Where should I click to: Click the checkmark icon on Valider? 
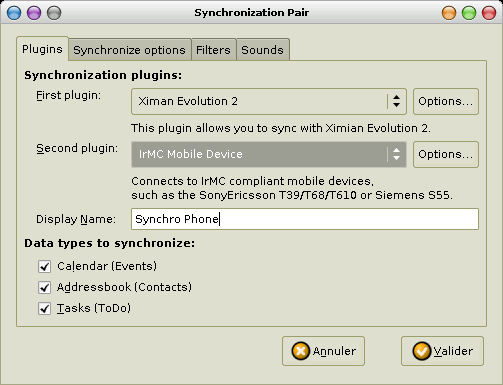[x=422, y=351]
